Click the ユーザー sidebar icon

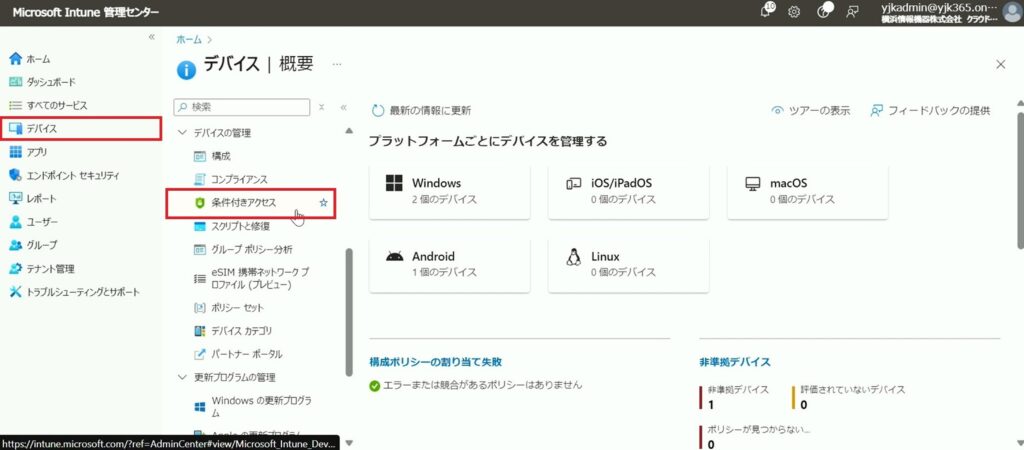coord(16,222)
